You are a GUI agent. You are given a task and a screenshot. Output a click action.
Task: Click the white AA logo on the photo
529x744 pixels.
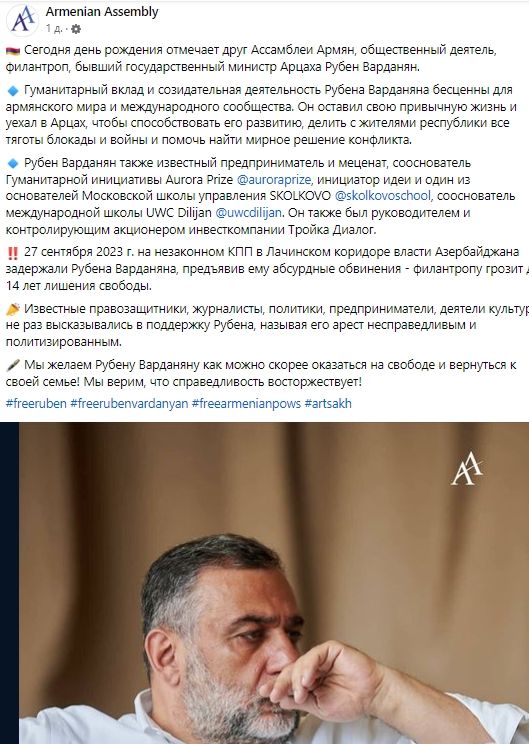[x=466, y=468]
